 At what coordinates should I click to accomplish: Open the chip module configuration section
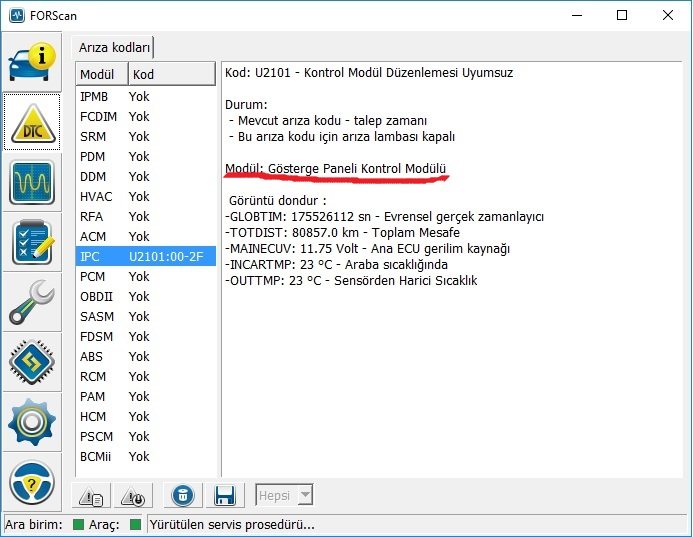tap(32, 362)
